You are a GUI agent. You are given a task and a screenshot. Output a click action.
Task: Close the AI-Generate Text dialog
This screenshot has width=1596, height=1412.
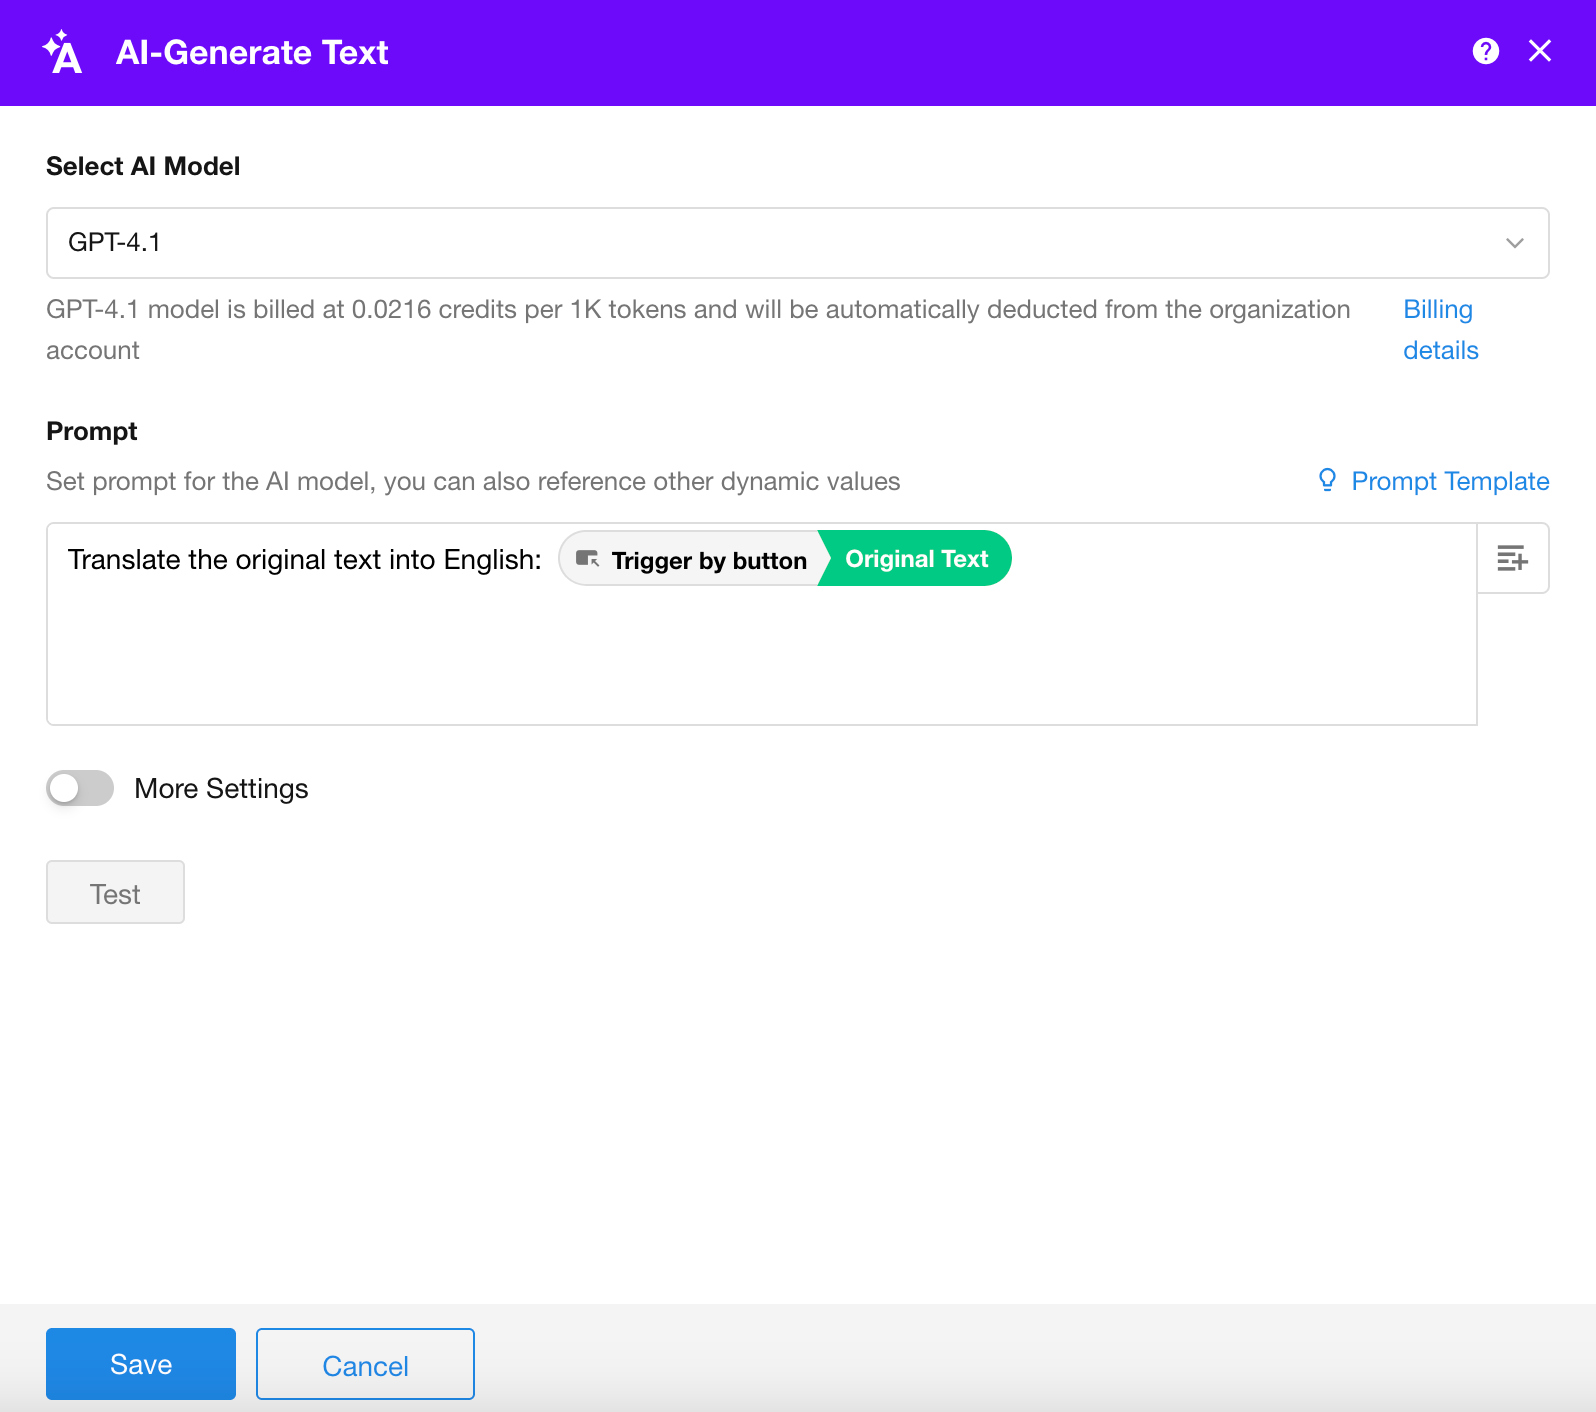point(1540,51)
